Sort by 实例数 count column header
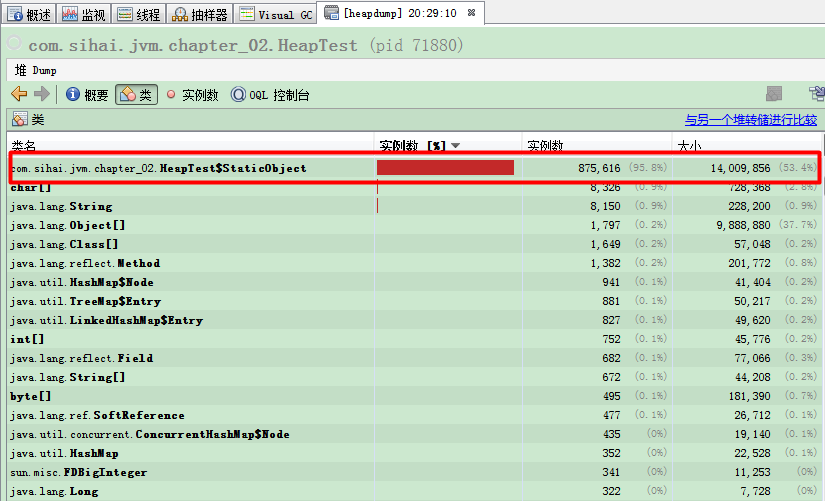825x501 pixels. click(x=597, y=145)
